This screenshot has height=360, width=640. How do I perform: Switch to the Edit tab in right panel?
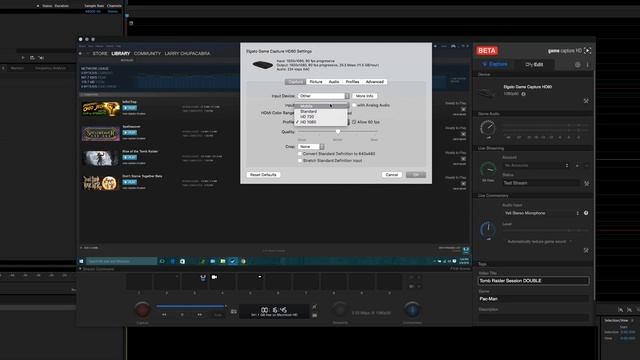534,64
